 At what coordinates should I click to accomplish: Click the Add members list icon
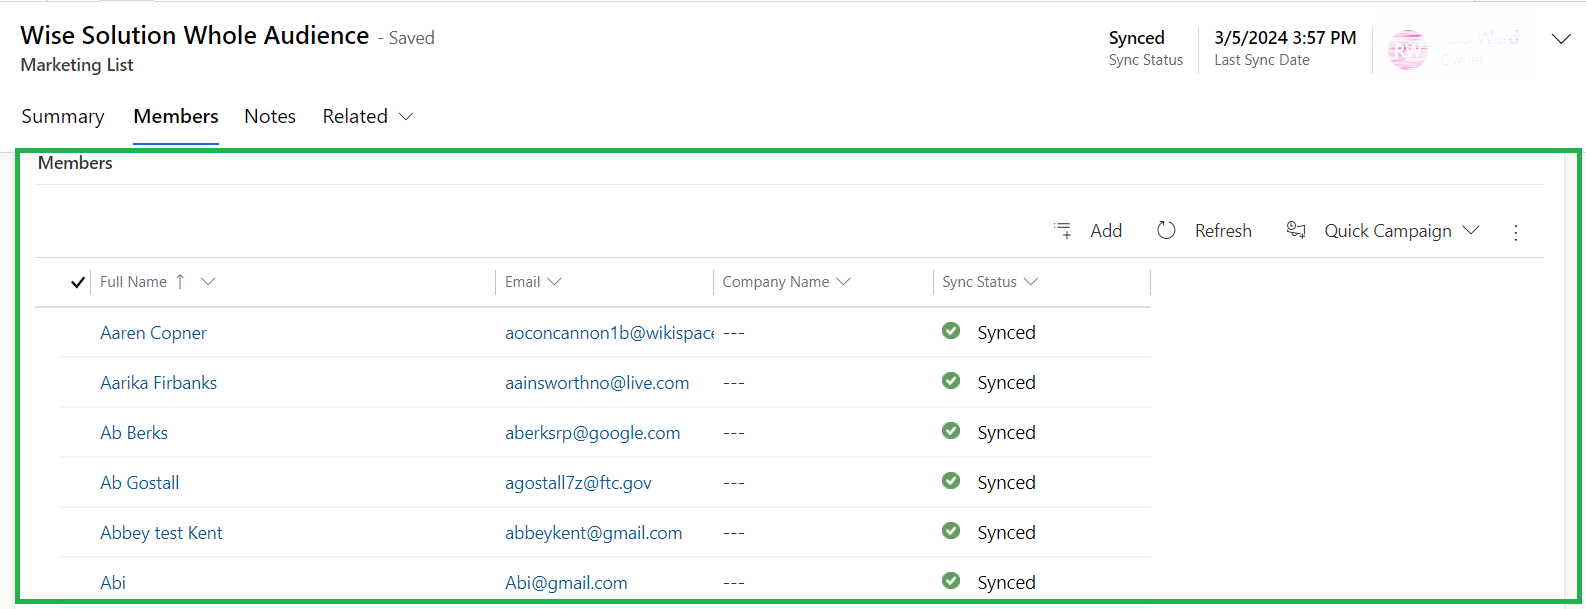click(1062, 230)
